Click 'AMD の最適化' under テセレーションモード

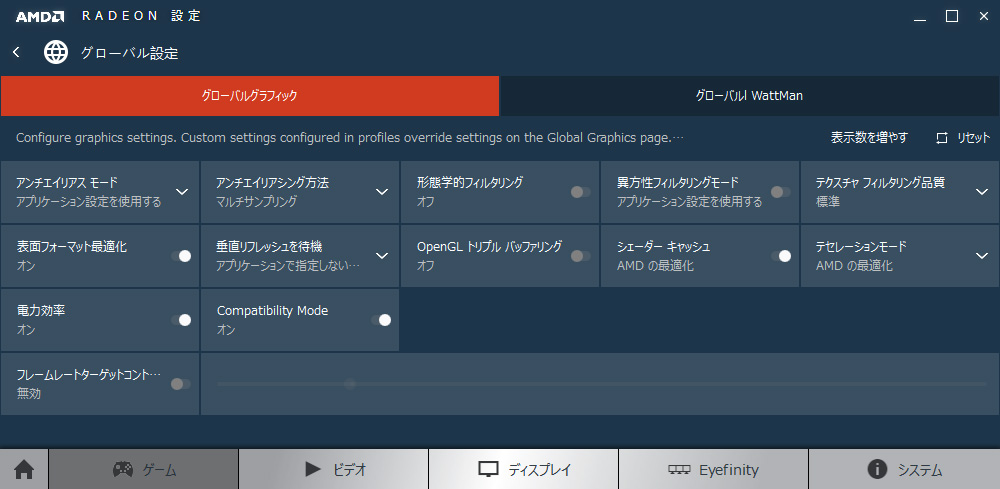(855, 266)
